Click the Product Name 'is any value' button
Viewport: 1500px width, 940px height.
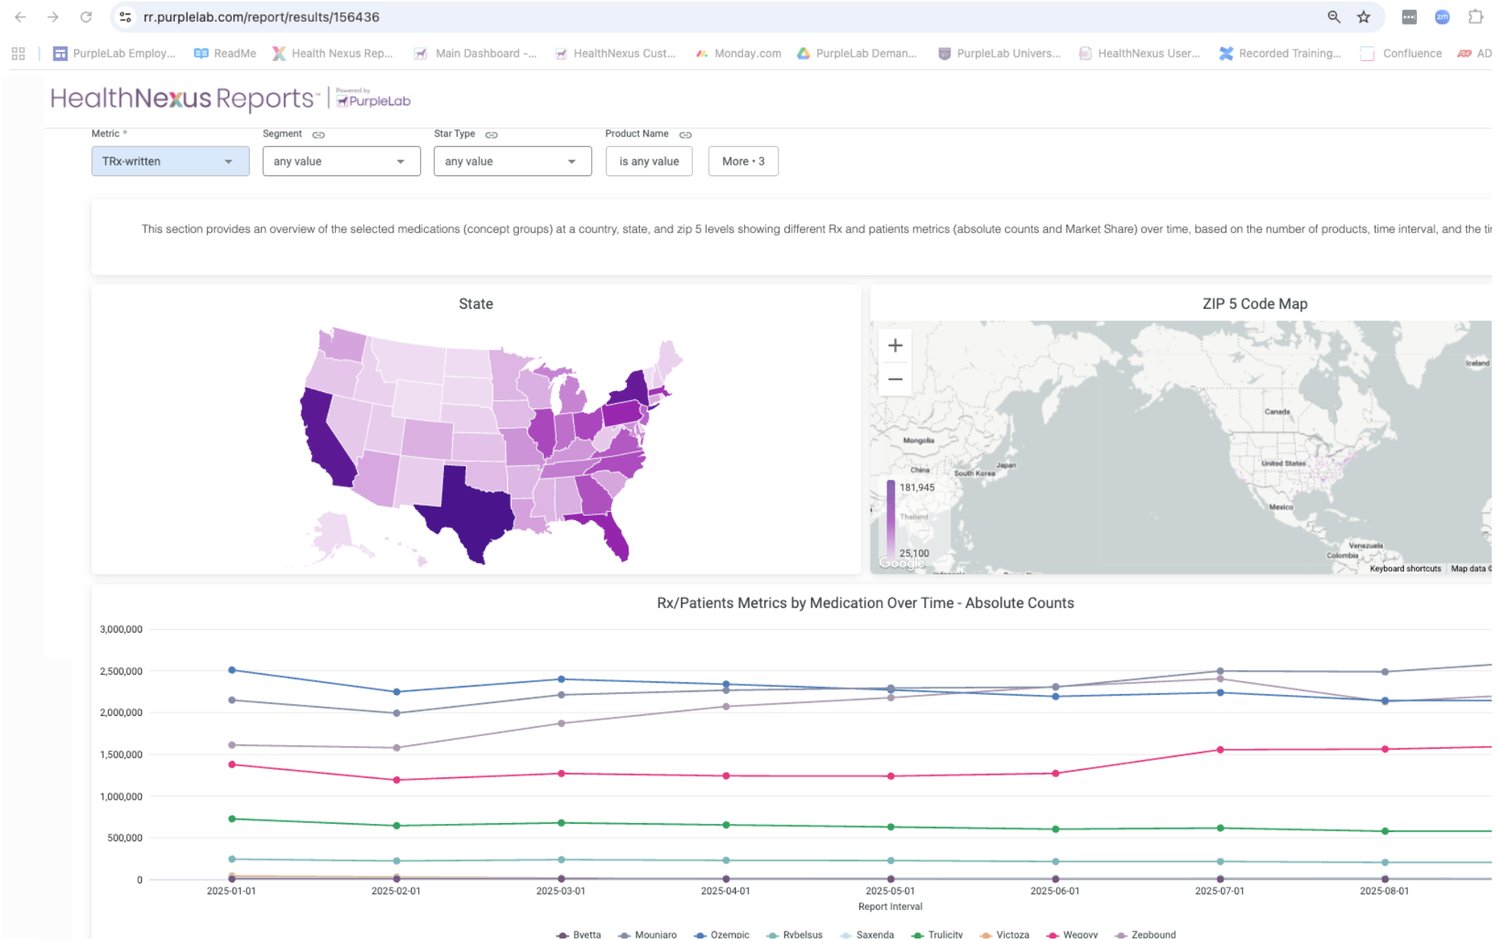(649, 161)
